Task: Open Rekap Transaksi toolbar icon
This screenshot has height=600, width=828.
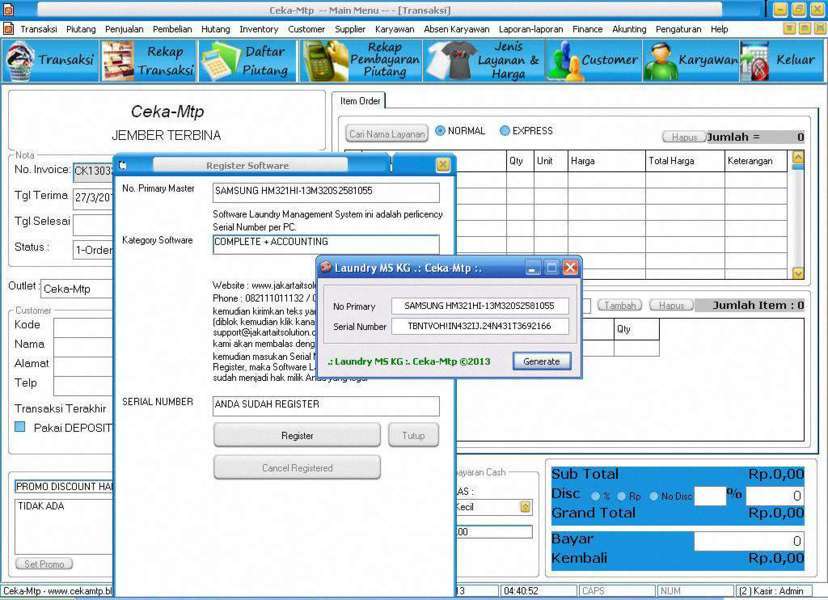Action: tap(149, 61)
